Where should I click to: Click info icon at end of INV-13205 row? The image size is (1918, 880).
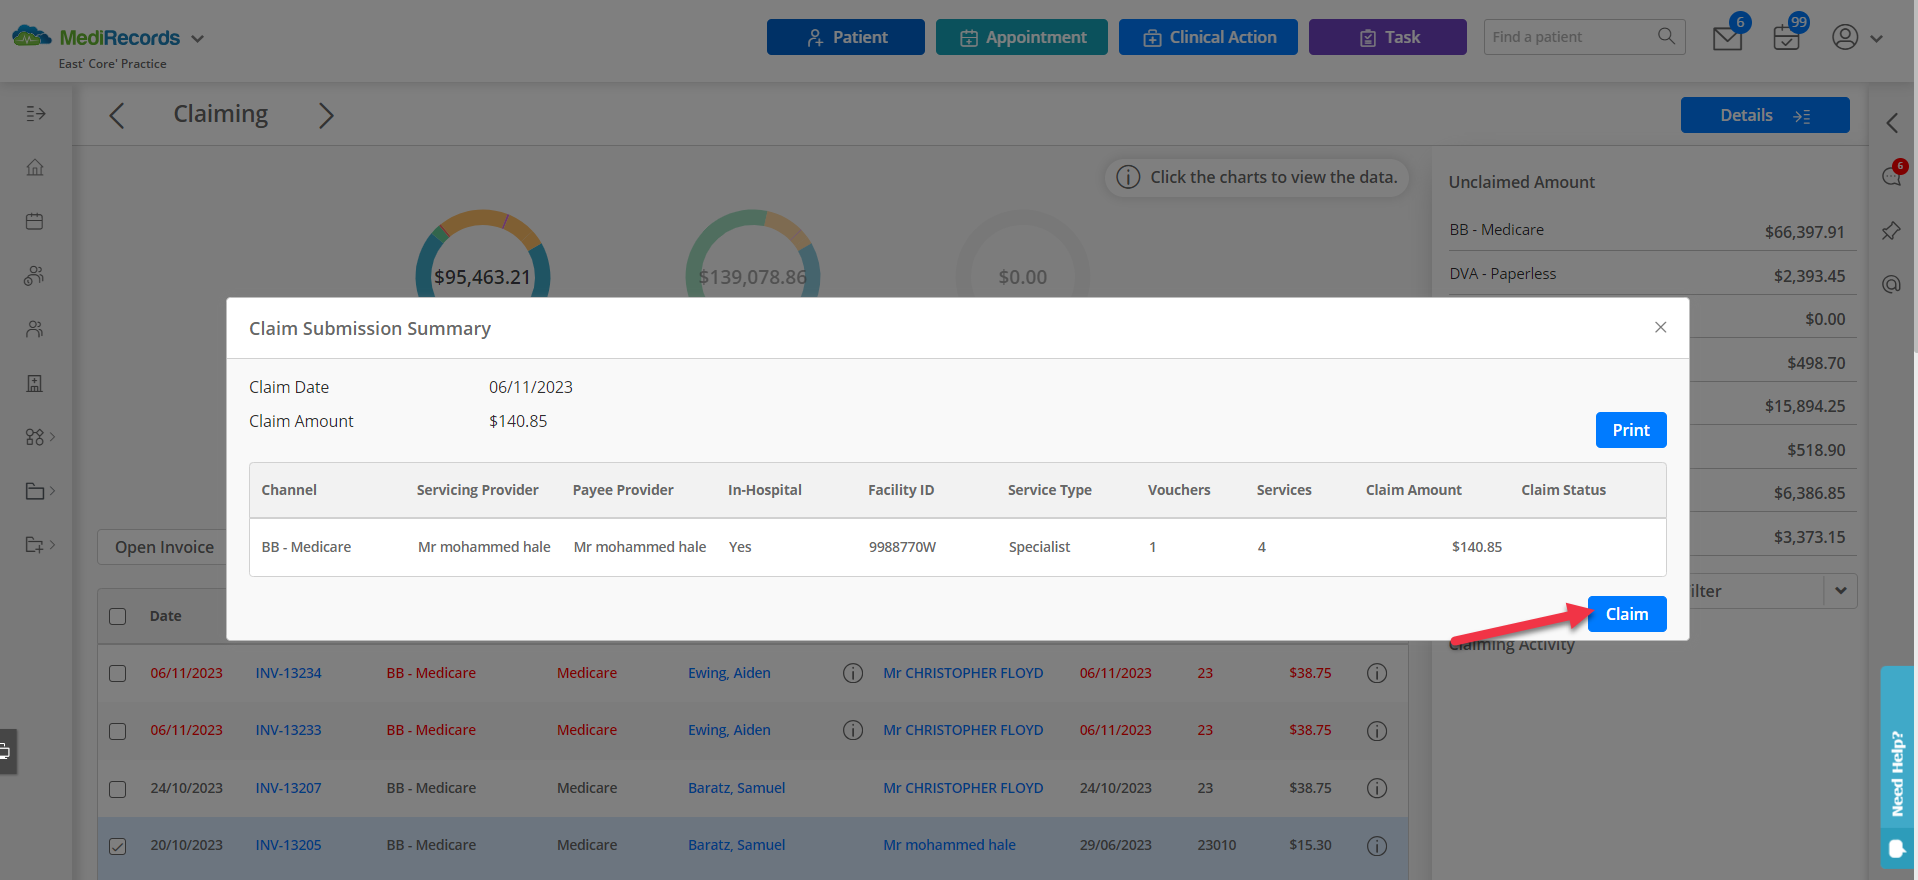1377,846
